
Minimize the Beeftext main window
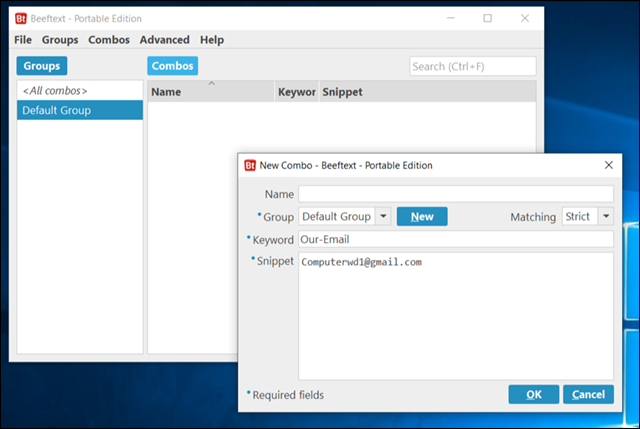pos(451,18)
